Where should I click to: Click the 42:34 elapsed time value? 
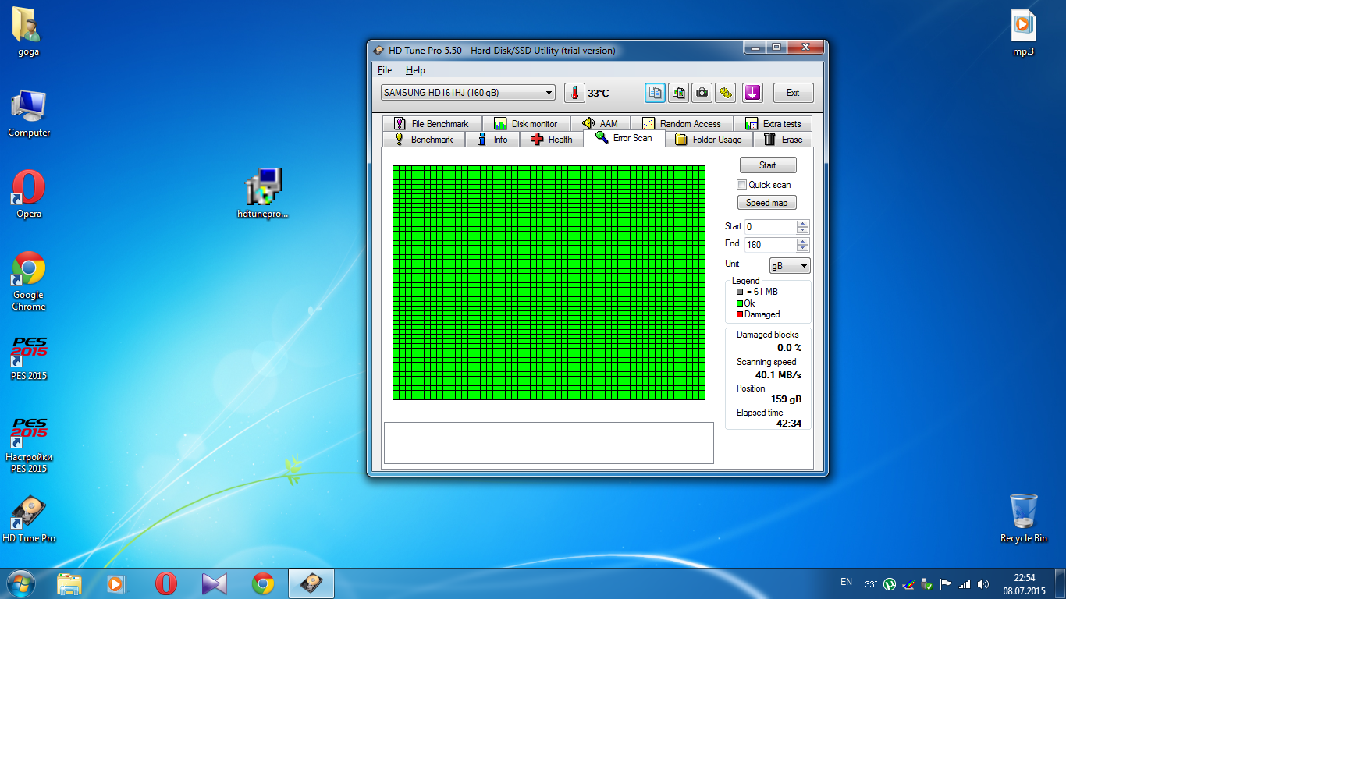point(789,423)
